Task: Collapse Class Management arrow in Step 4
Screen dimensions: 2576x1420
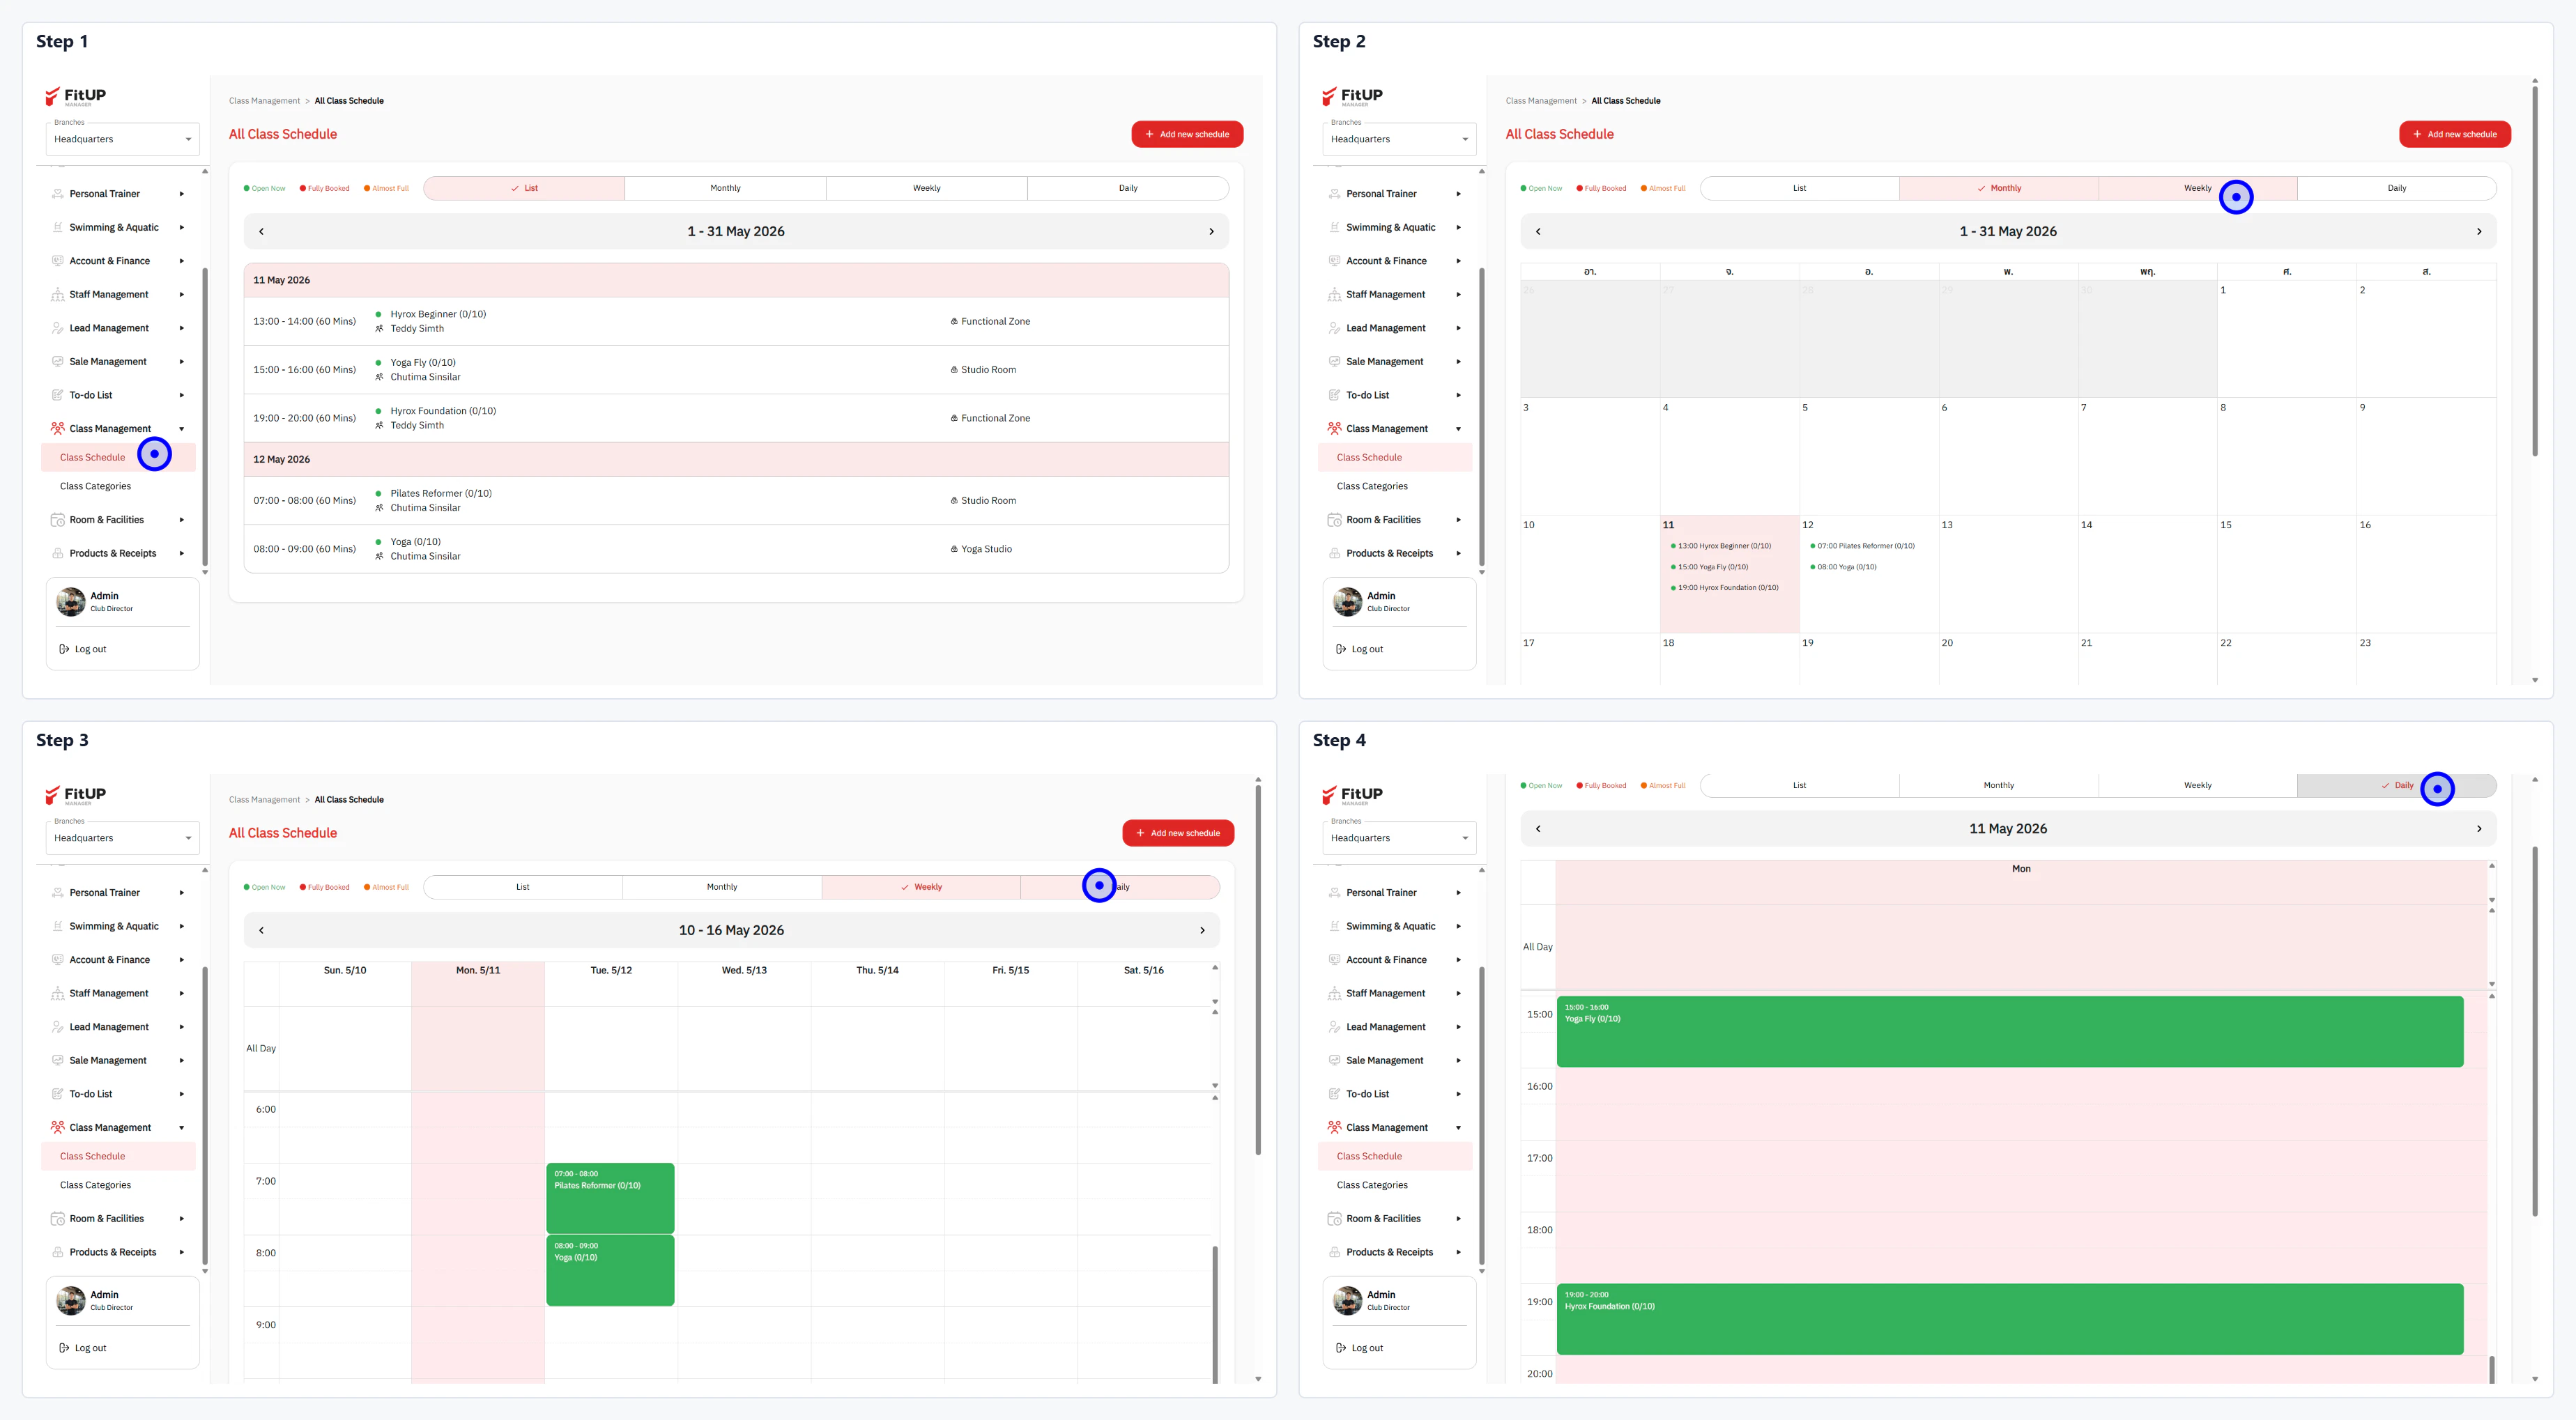Action: [x=1459, y=1128]
